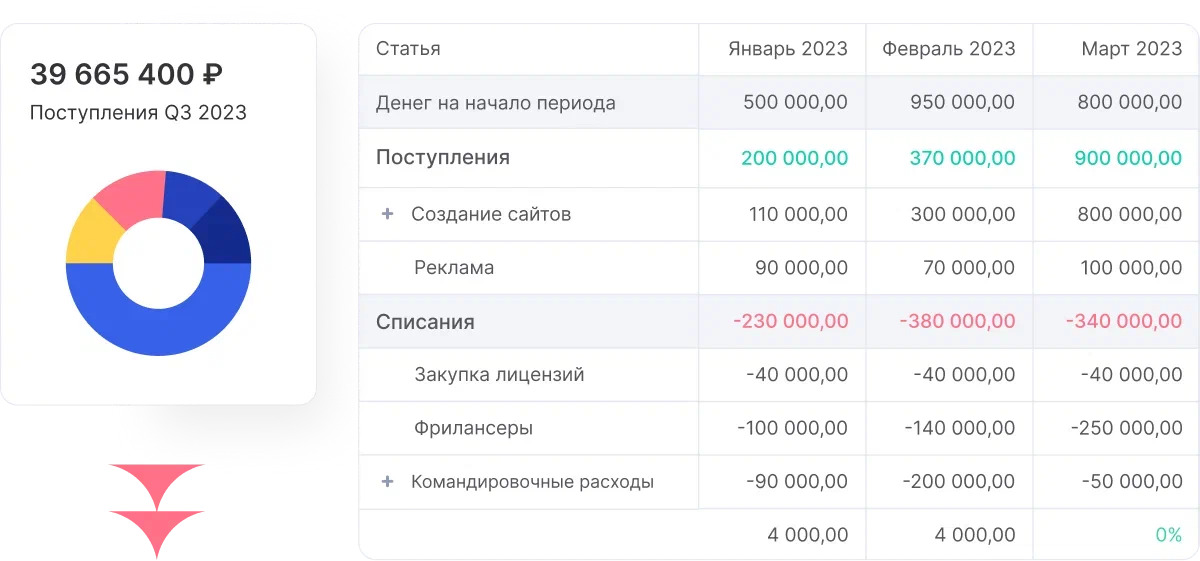Select the Списания row label
Image resolution: width=1200 pixels, height=561 pixels.
425,322
